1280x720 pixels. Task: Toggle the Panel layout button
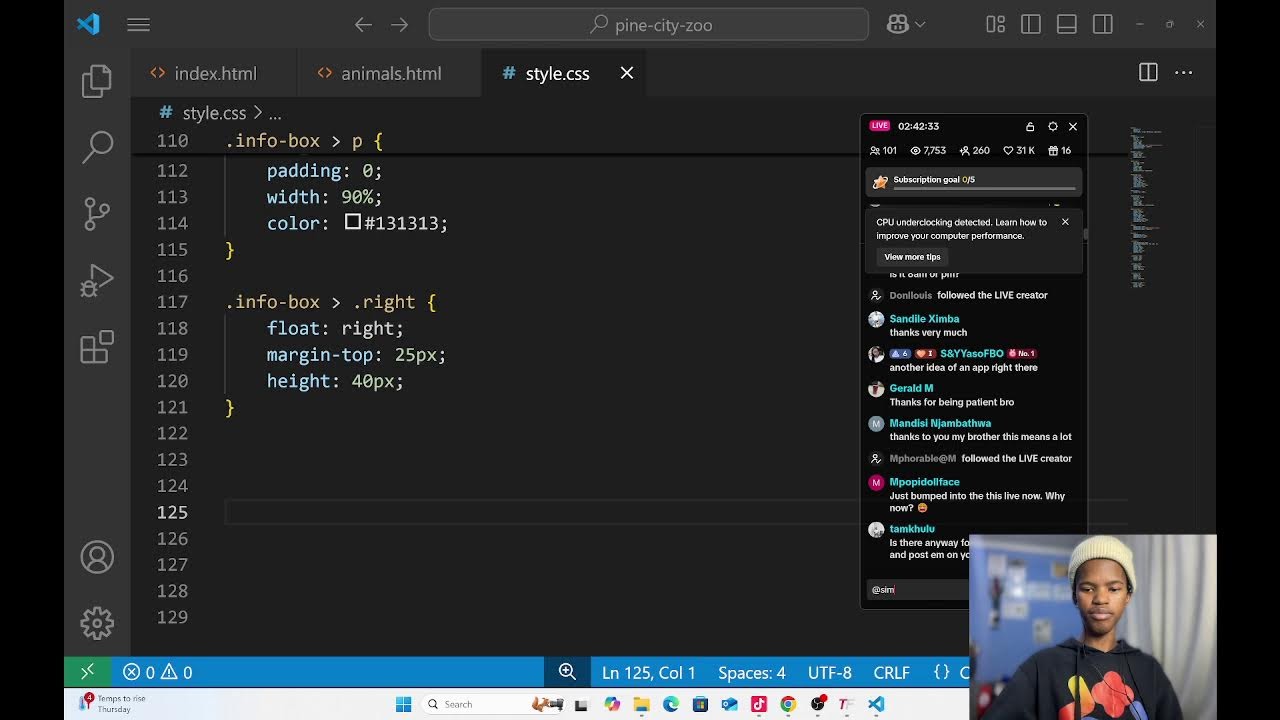click(1067, 25)
